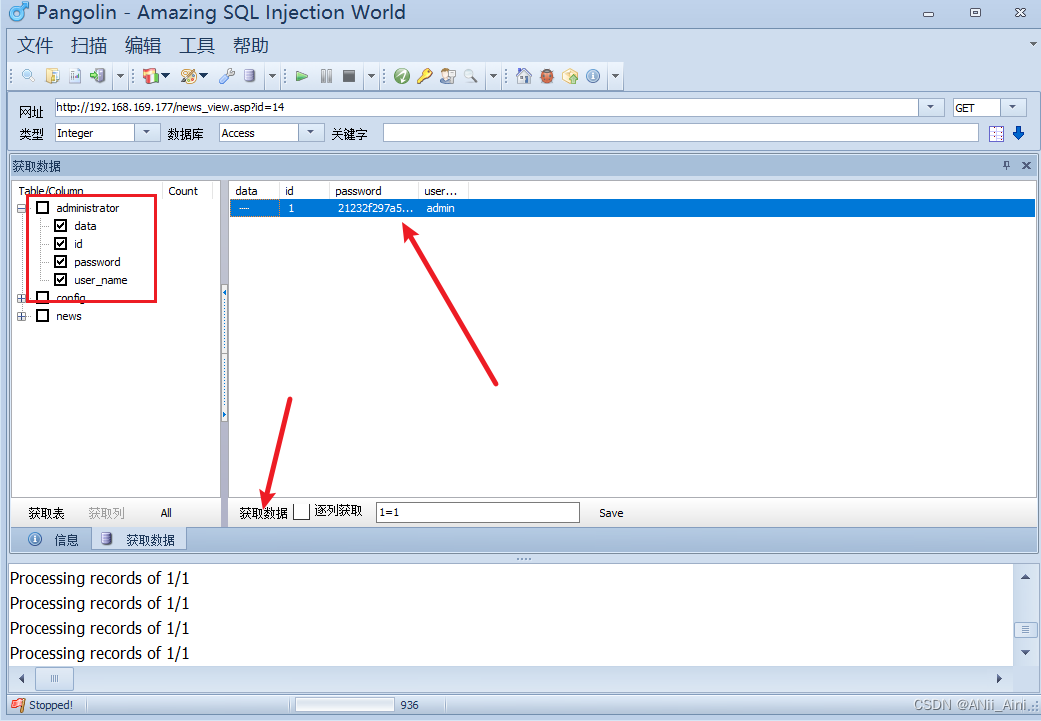Uncheck the id column checkbox

click(x=60, y=244)
